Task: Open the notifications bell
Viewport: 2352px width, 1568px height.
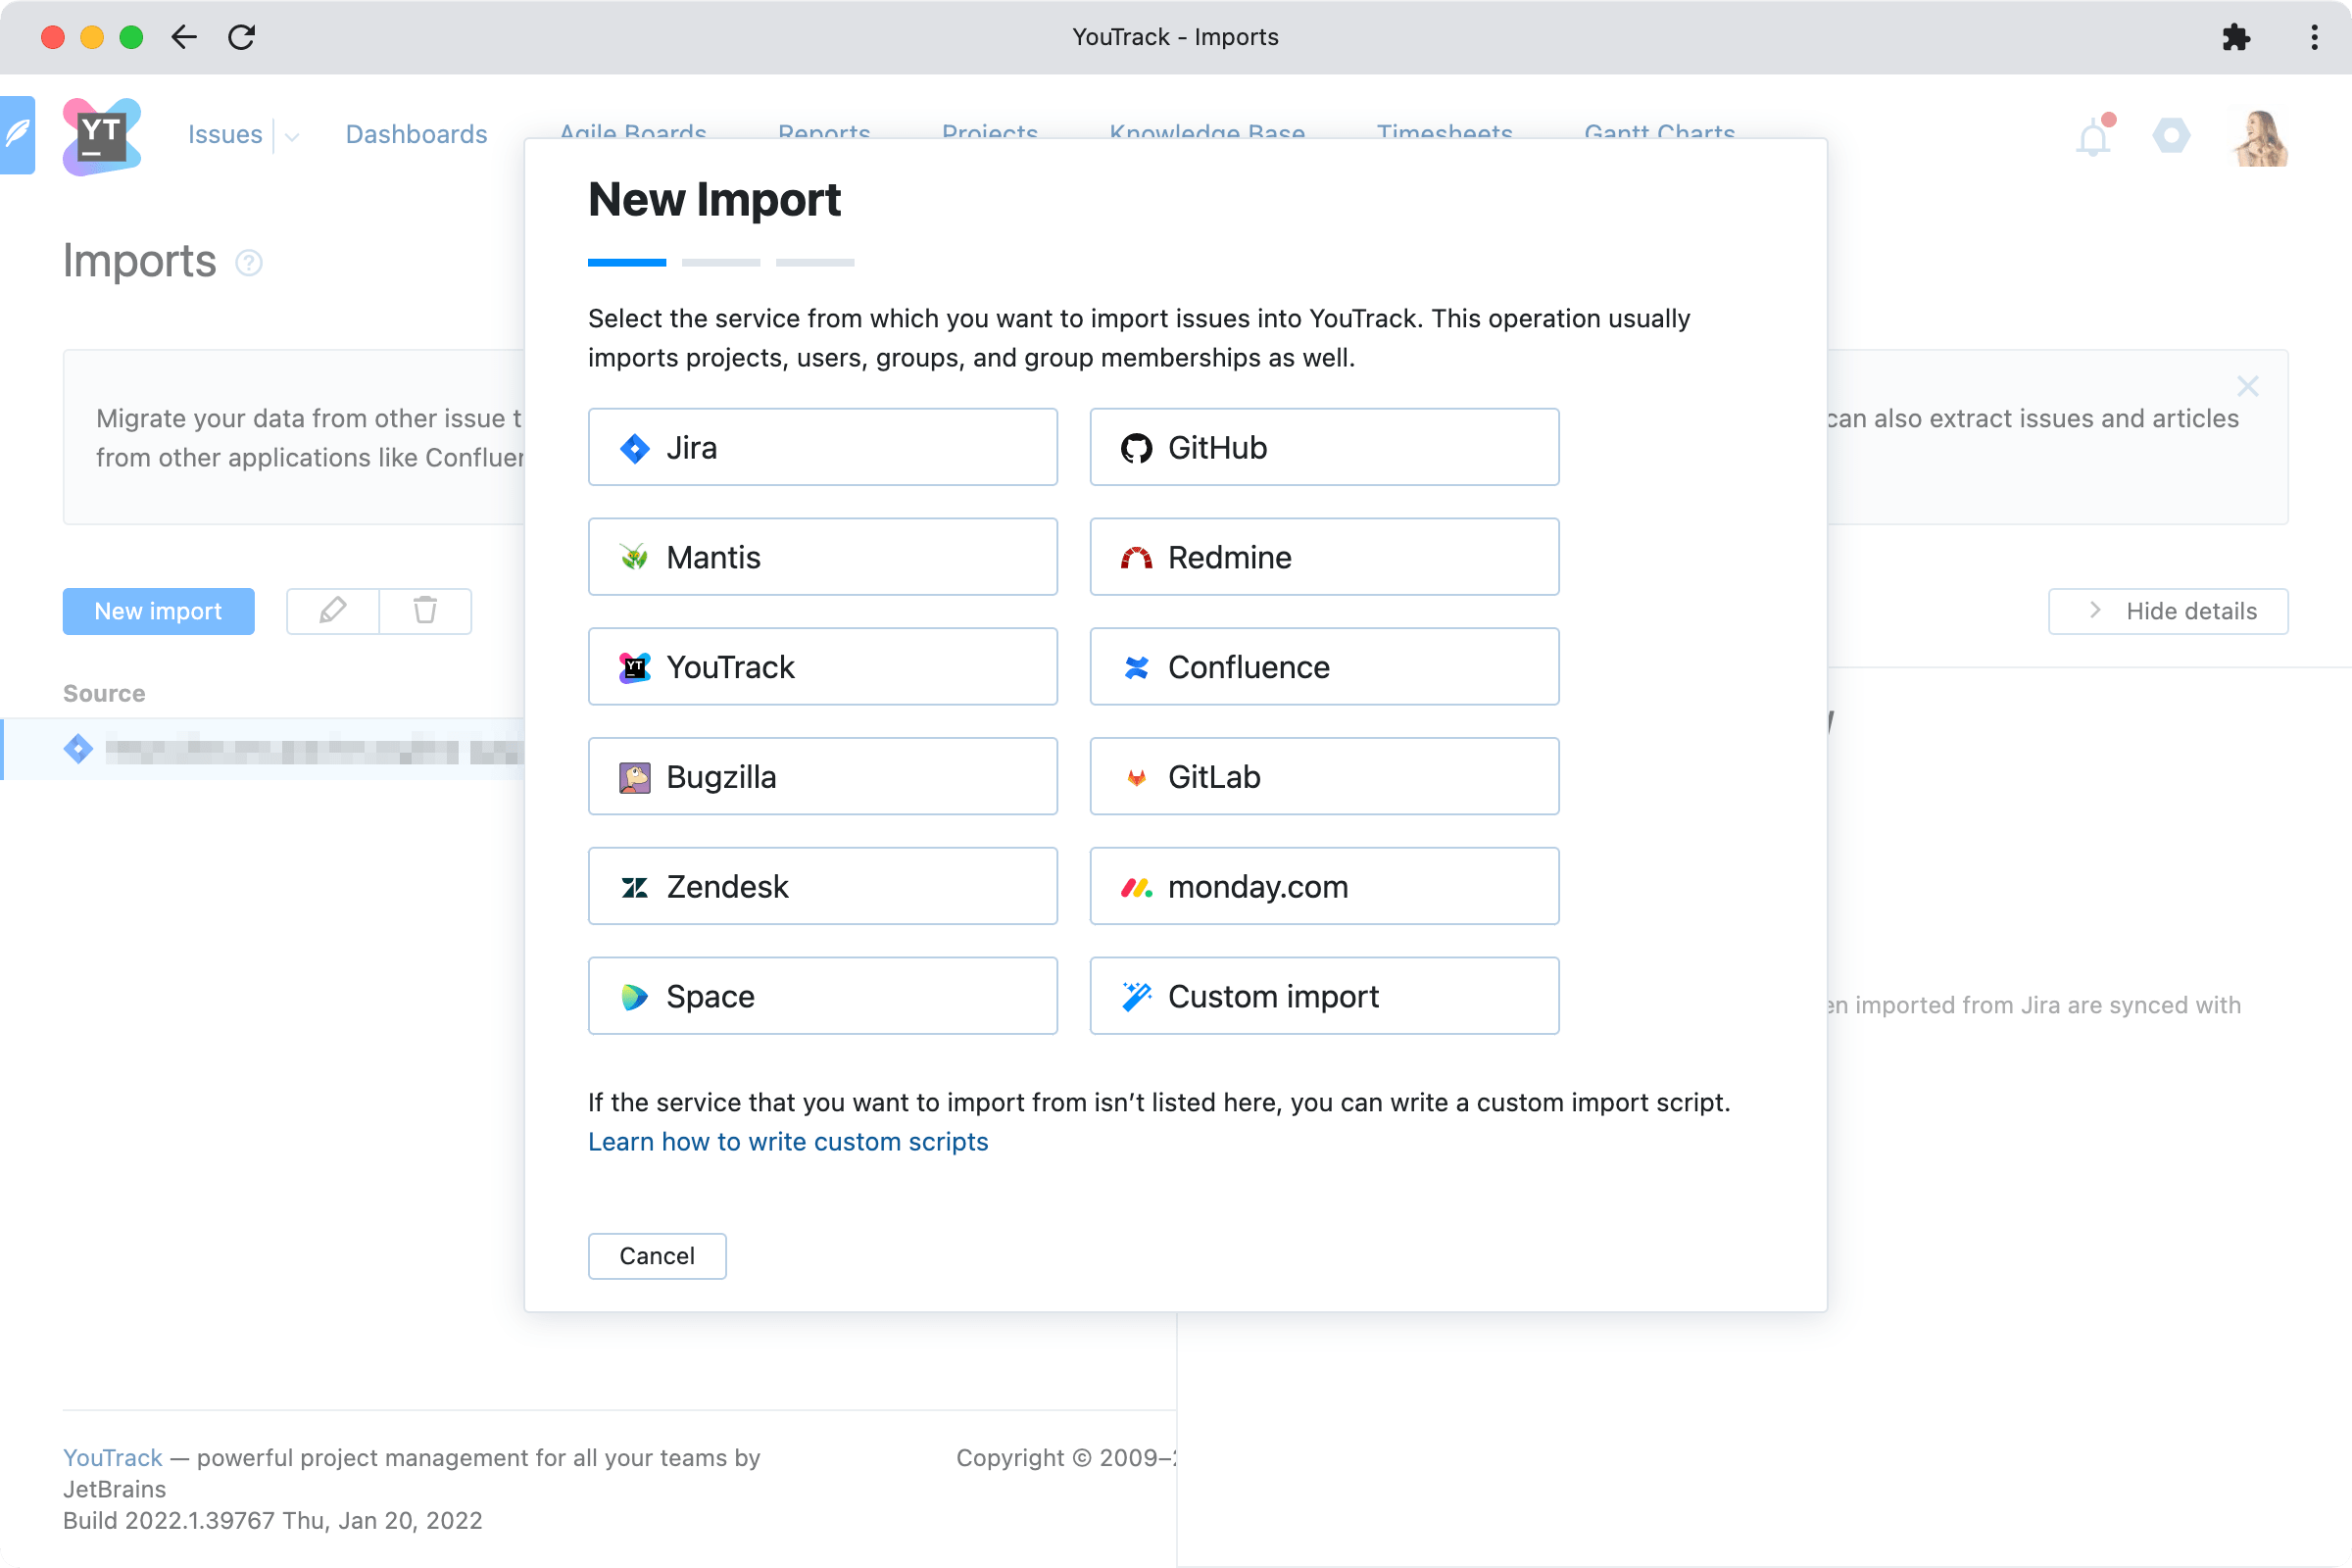Action: pyautogui.click(x=2093, y=137)
